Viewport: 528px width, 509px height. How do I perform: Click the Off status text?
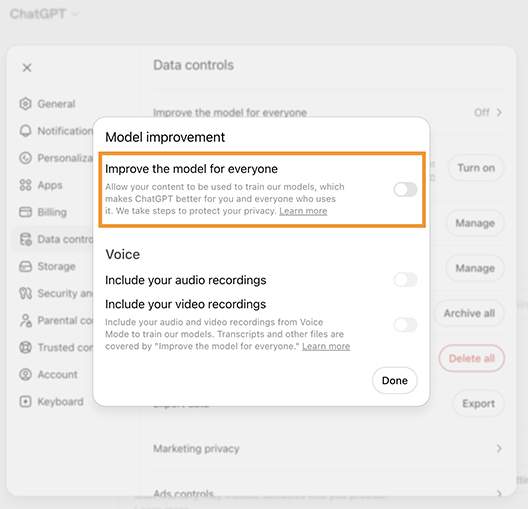coord(482,112)
